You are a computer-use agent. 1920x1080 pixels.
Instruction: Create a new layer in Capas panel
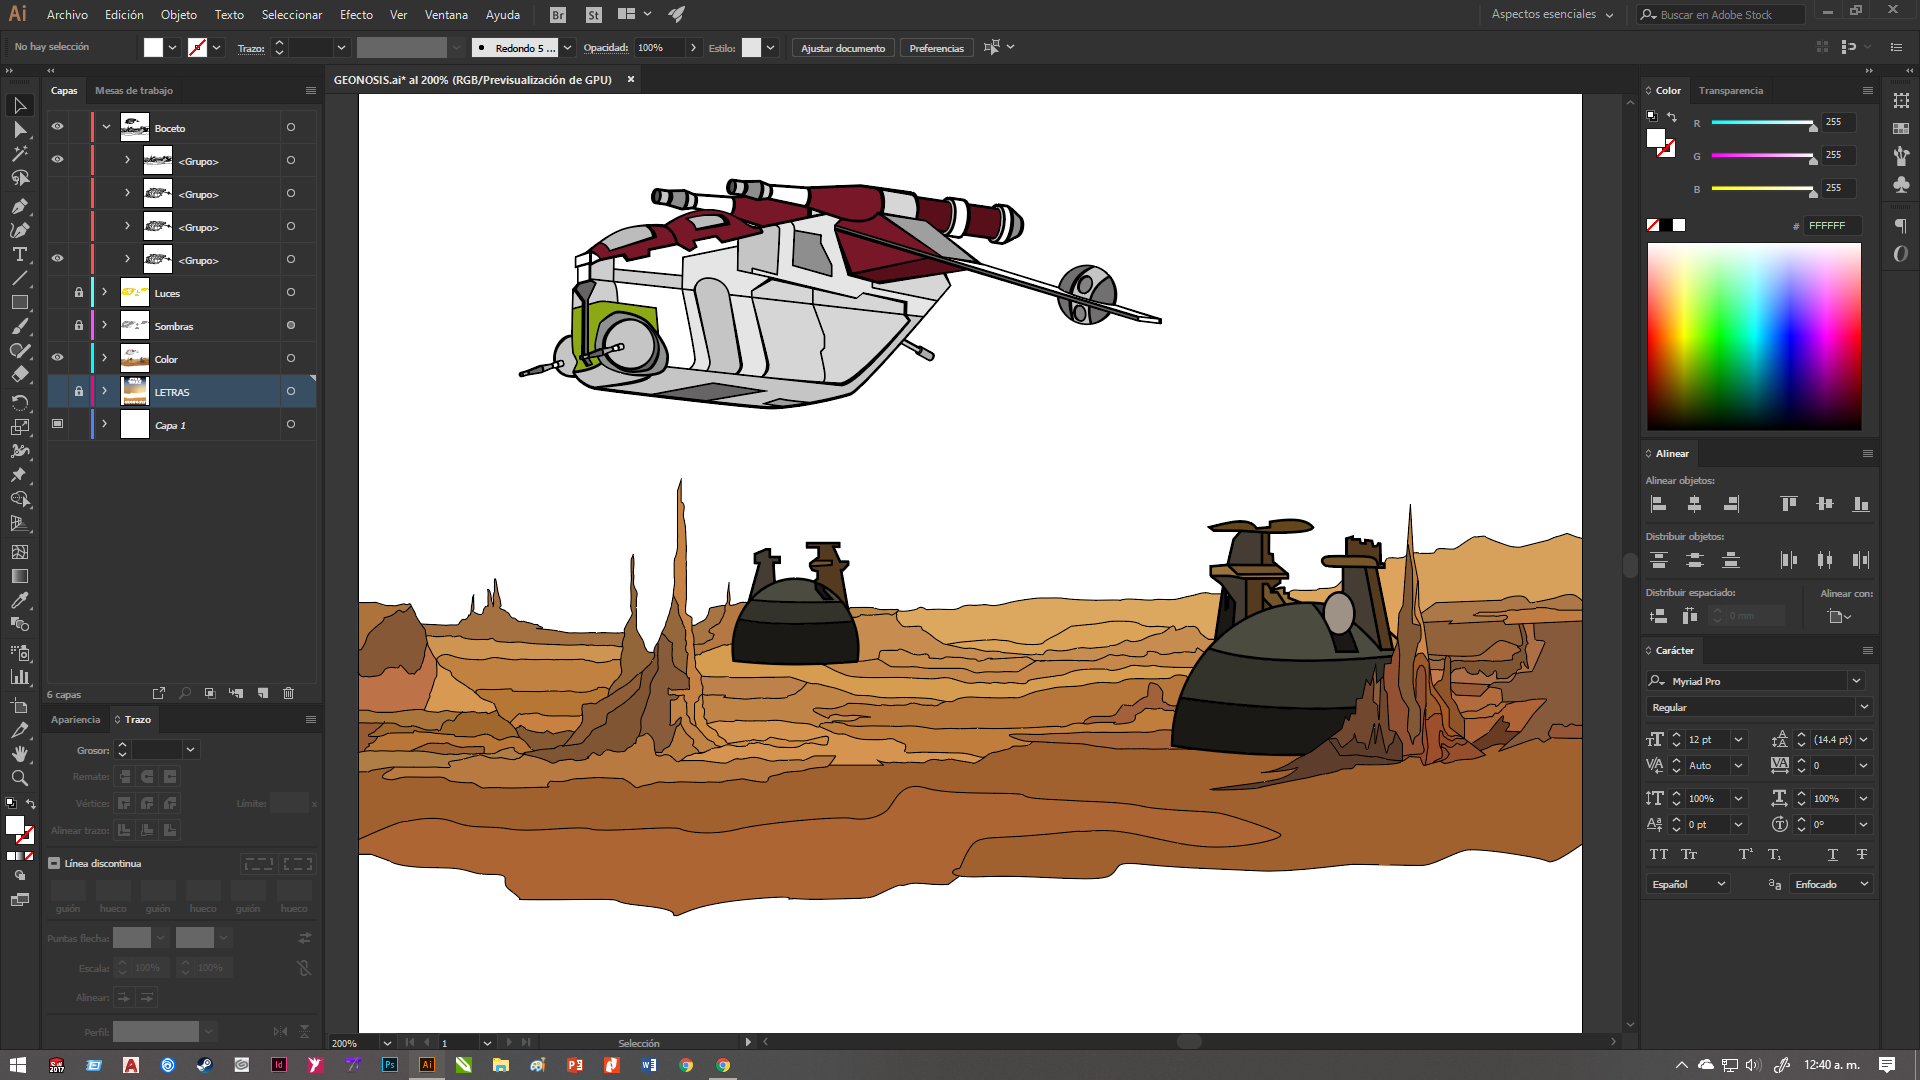[262, 693]
